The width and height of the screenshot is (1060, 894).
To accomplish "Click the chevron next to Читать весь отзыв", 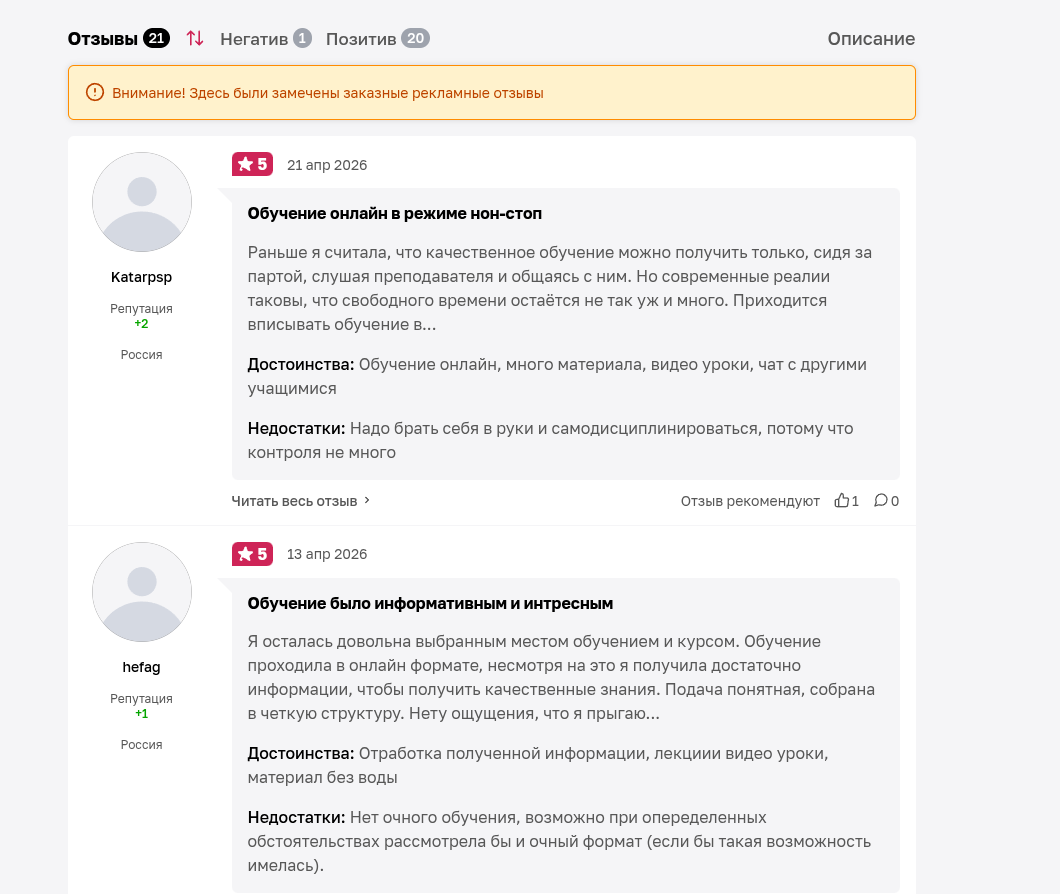I will pyautogui.click(x=367, y=500).
